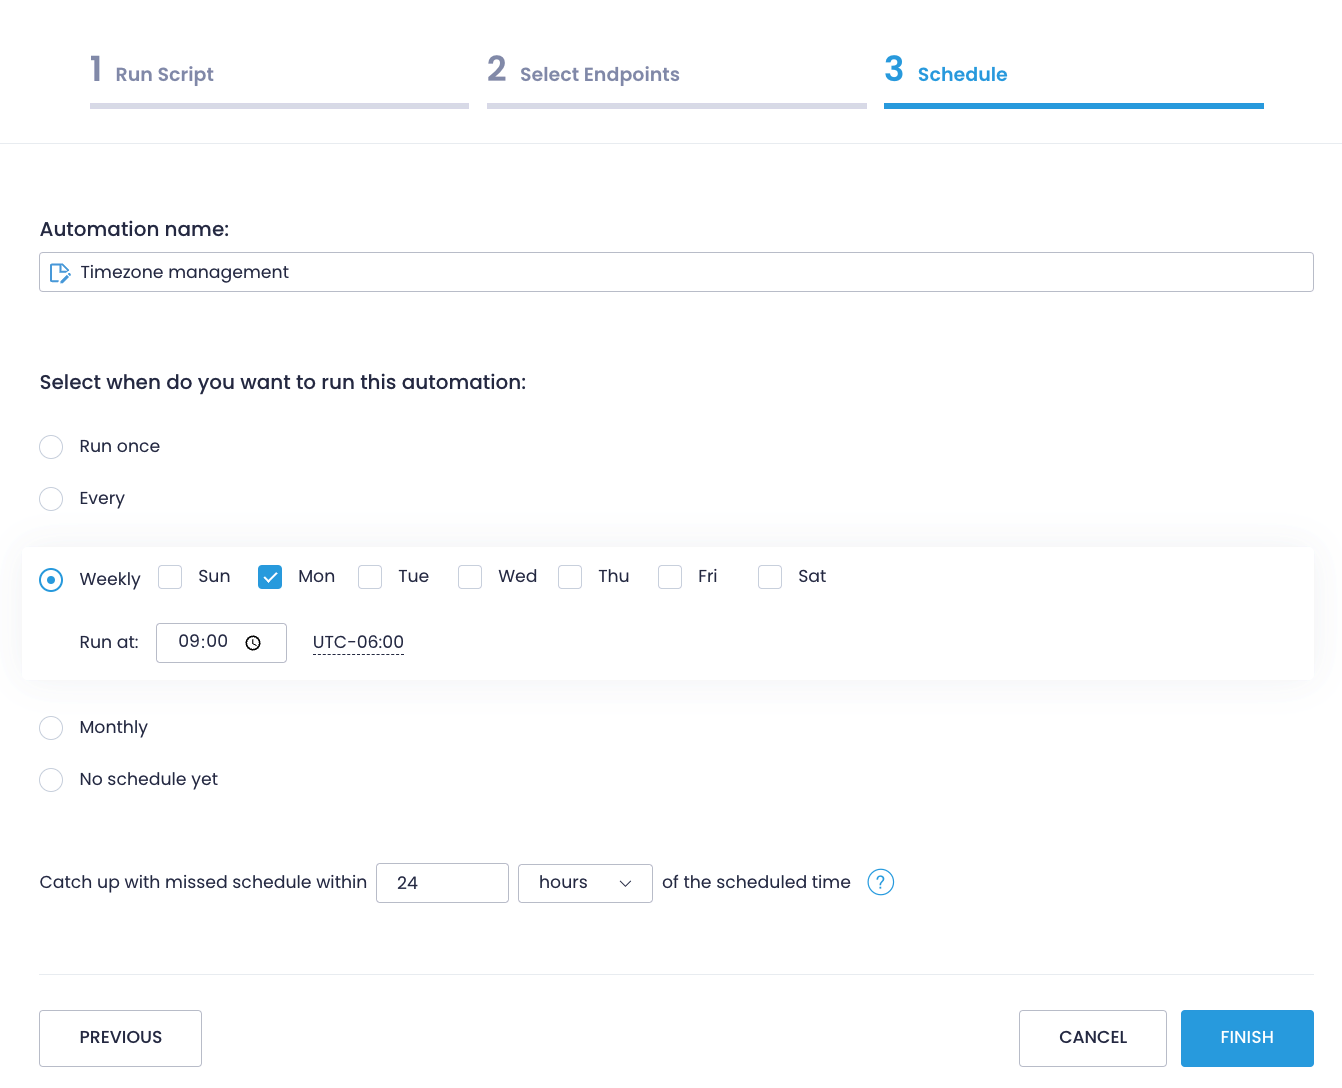Click the help question mark icon

coord(881,882)
